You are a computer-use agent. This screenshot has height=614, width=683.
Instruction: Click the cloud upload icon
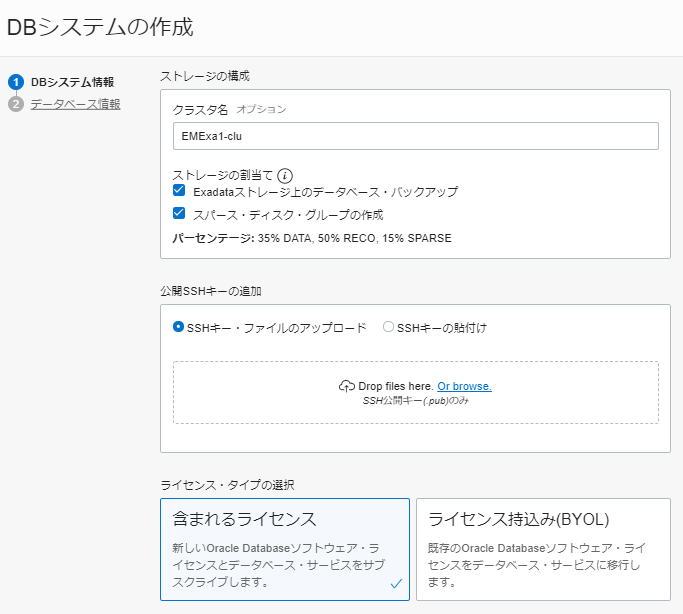click(x=347, y=386)
